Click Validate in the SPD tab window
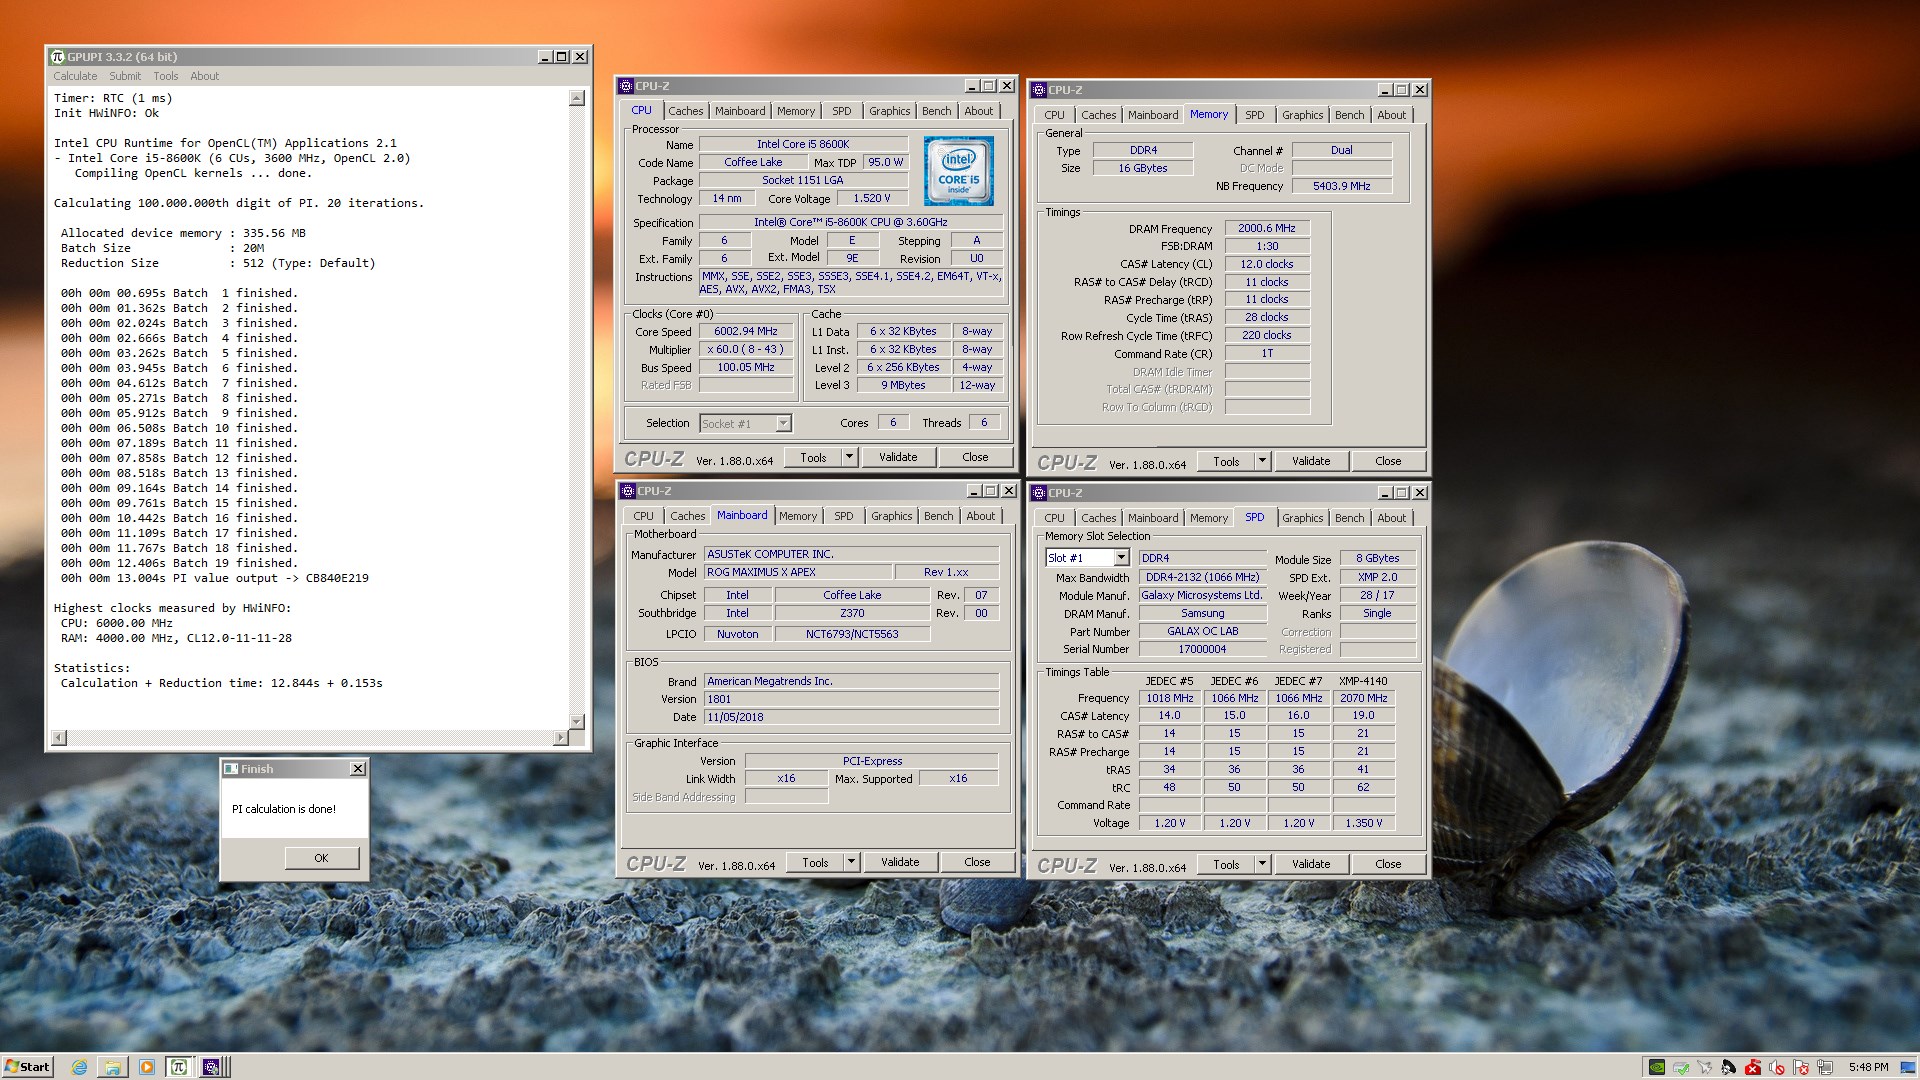The image size is (1920, 1080). [1311, 864]
